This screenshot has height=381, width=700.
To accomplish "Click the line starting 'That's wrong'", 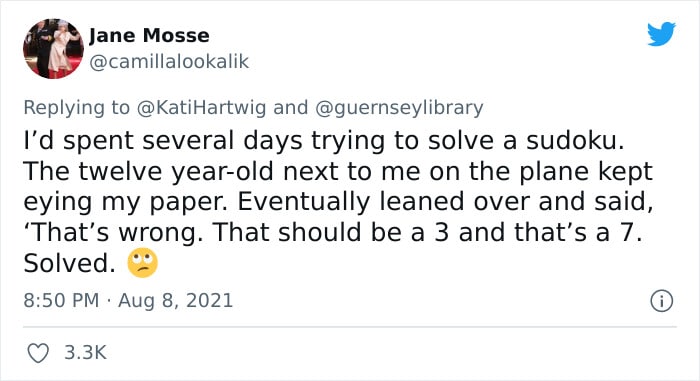I will [x=333, y=232].
